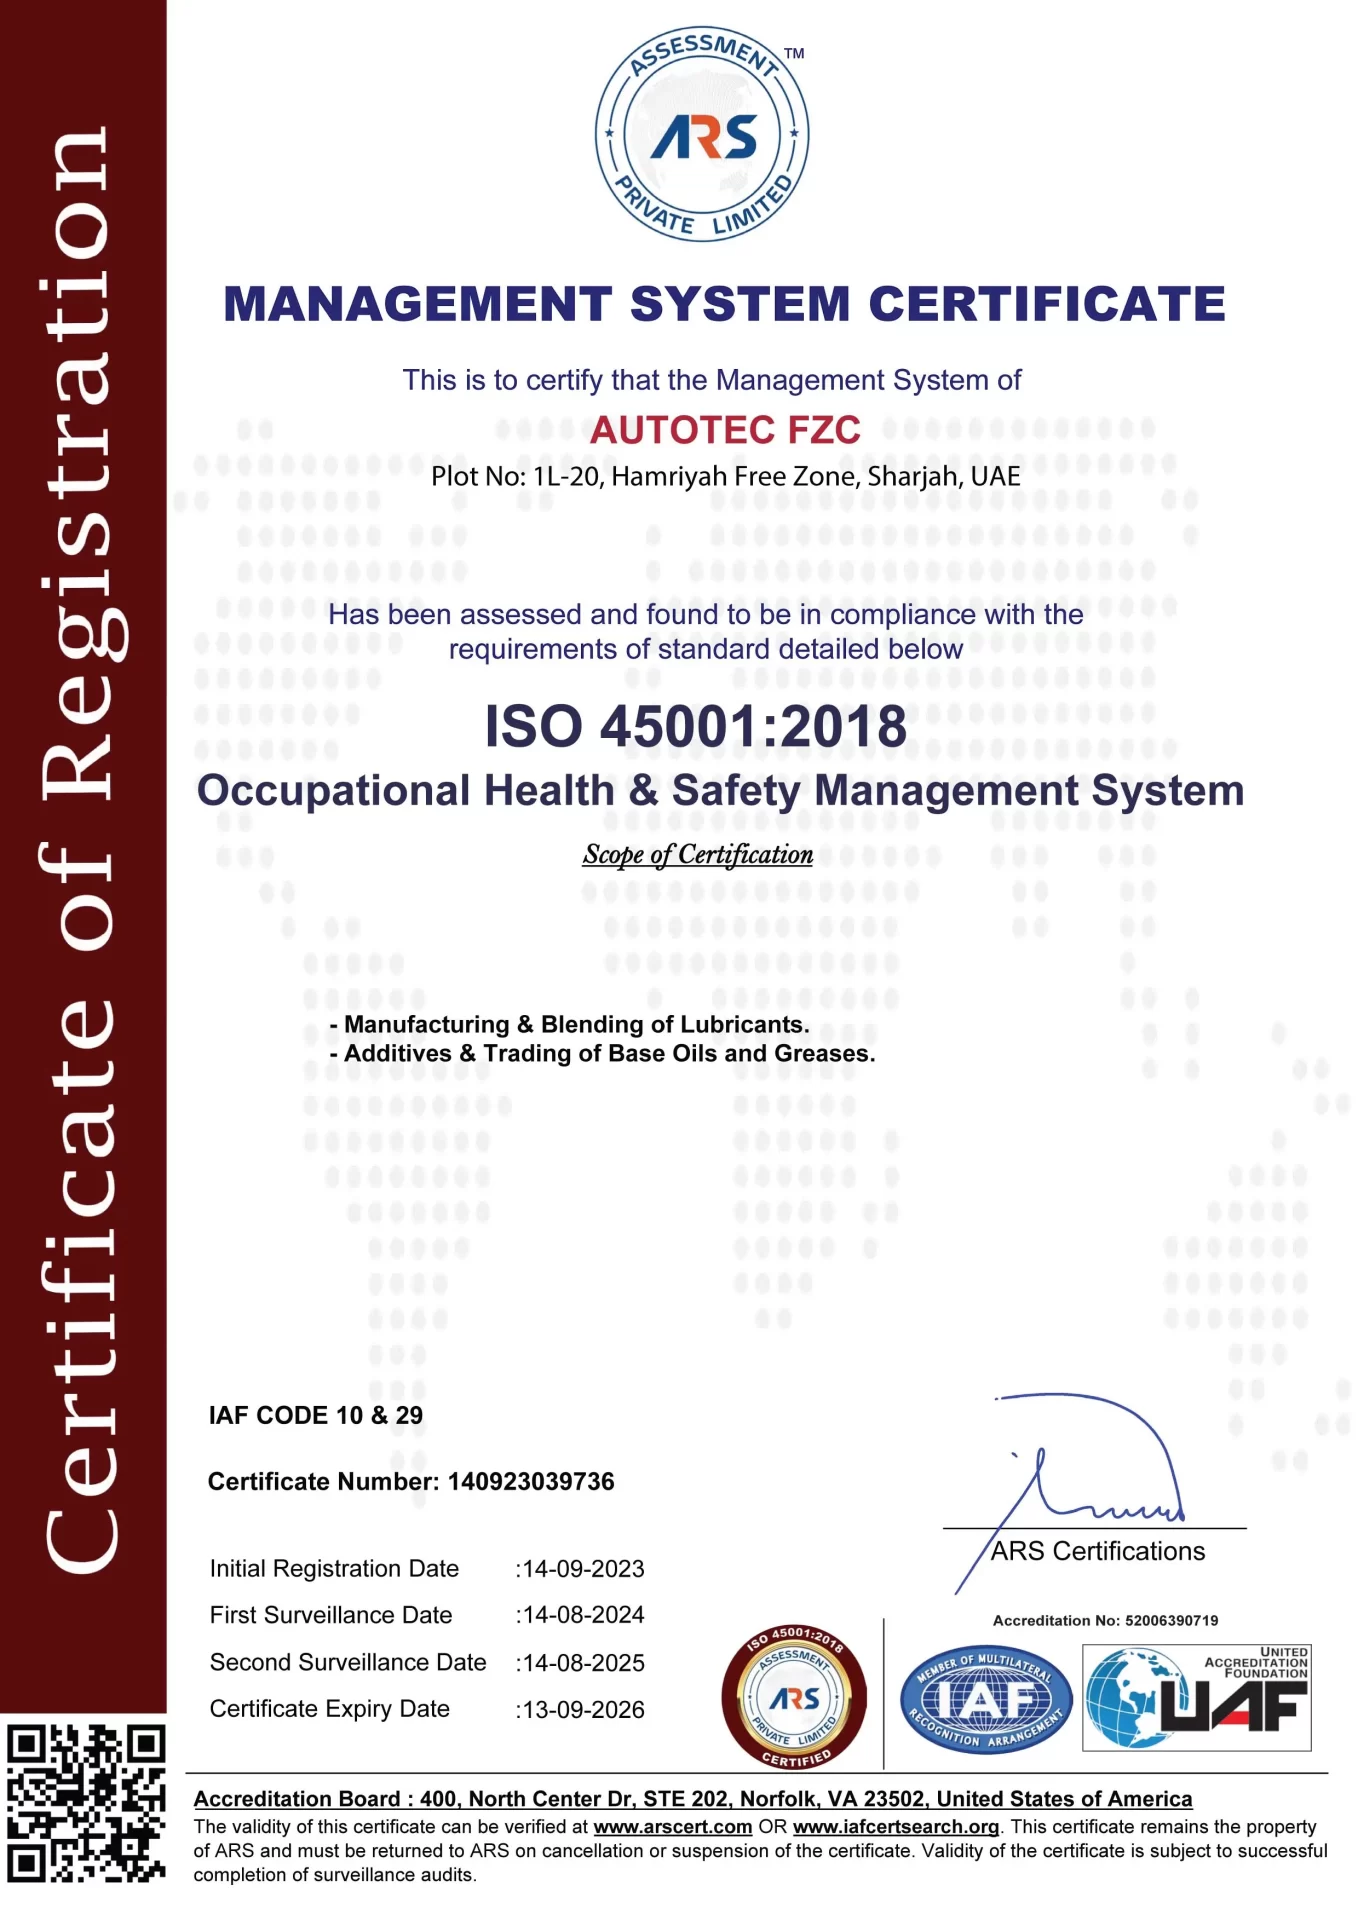Click the Scope of Certification heading
Image resolution: width=1358 pixels, height=1920 pixels.
coord(697,855)
